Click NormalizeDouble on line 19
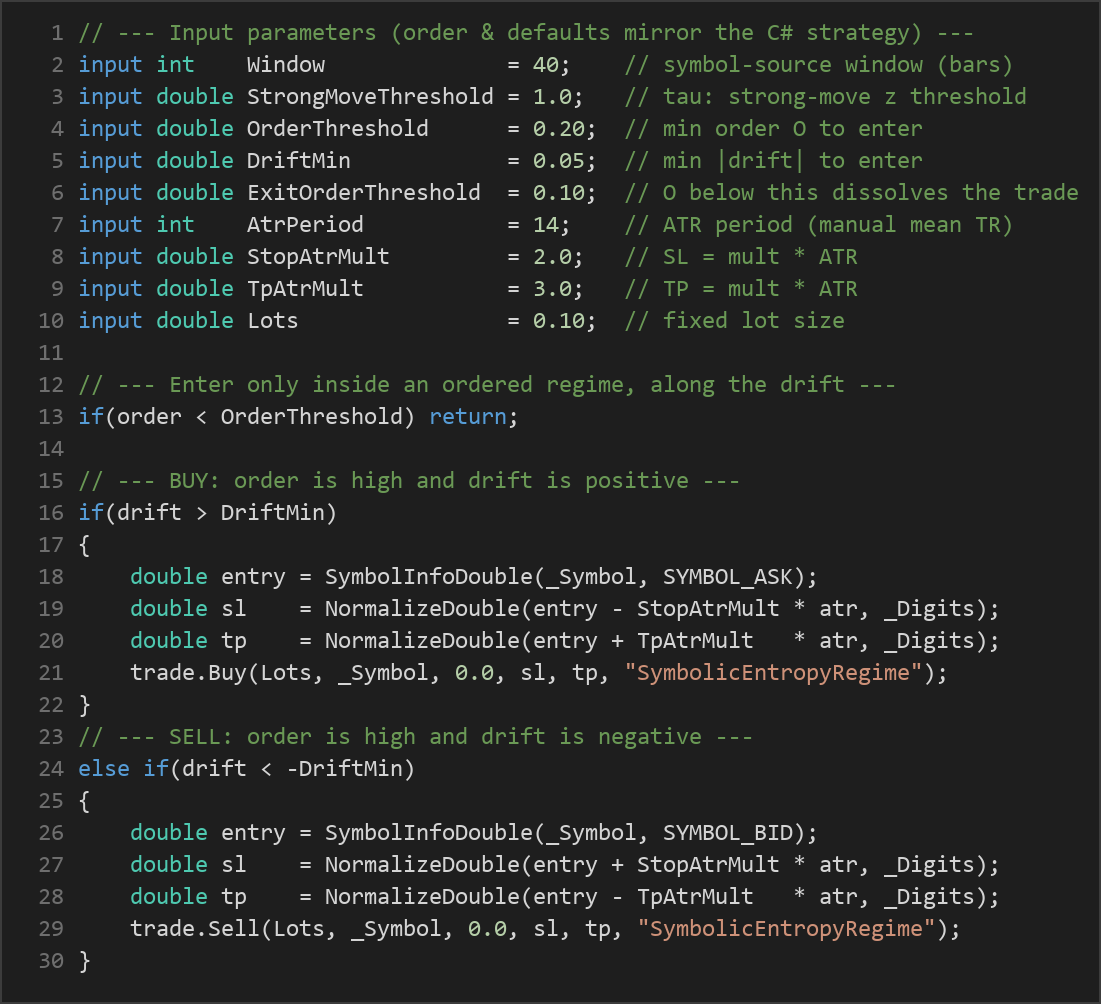 pos(422,608)
